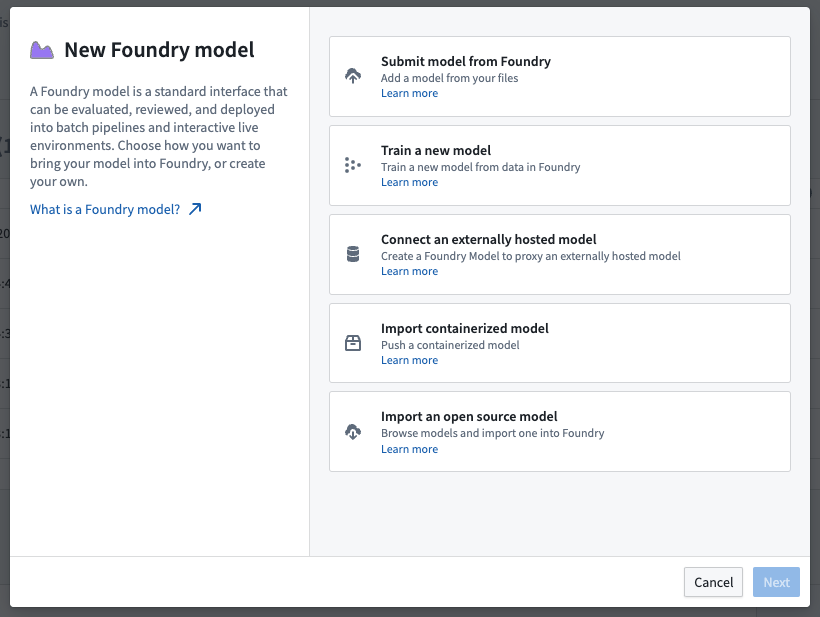This screenshot has width=820, height=617.
Task: Open Learn more under Connect an externally hosted model
Action: coord(409,271)
